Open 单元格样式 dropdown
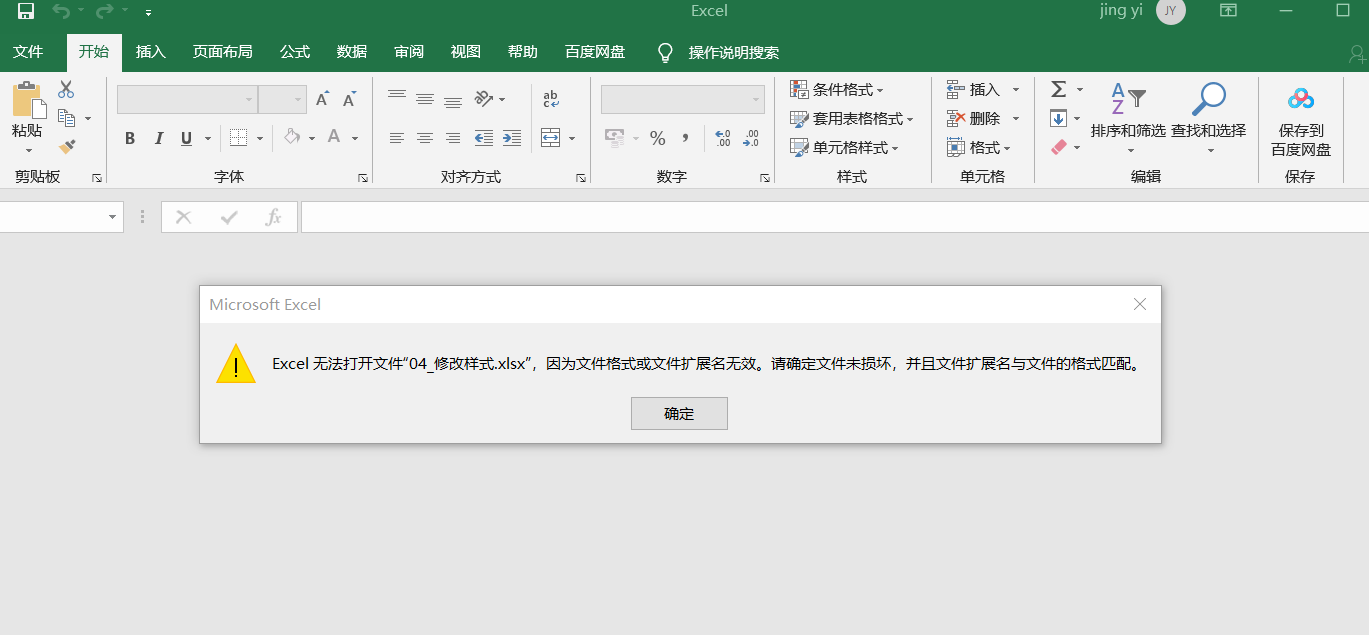 844,147
